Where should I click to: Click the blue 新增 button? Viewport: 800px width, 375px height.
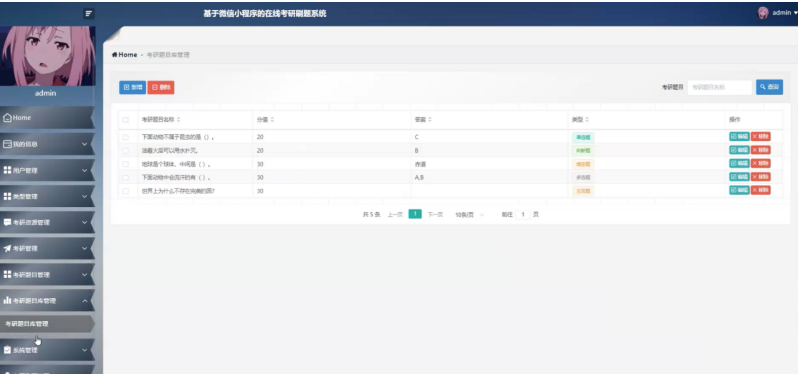[133, 87]
